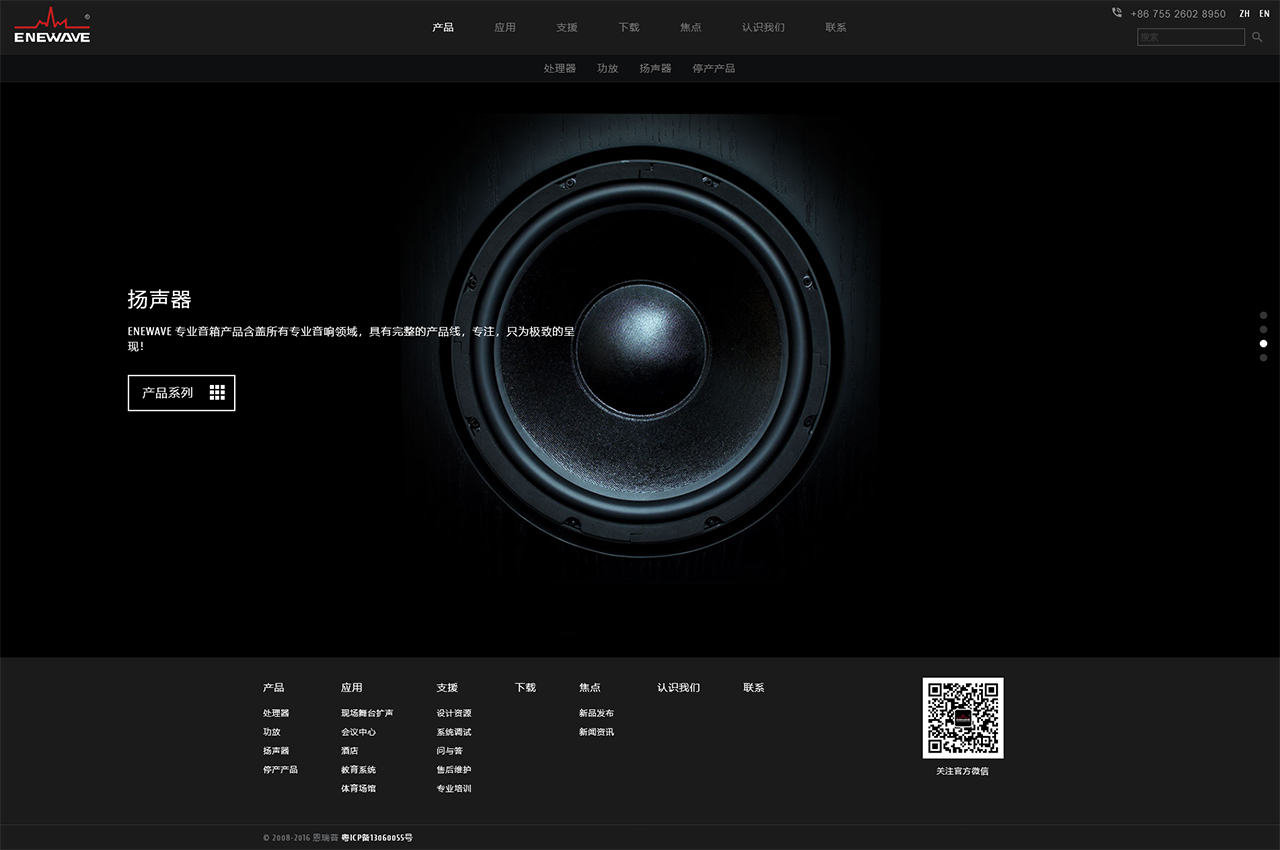The width and height of the screenshot is (1280, 850).
Task: Open the 支援 top navigation menu
Action: pos(567,27)
